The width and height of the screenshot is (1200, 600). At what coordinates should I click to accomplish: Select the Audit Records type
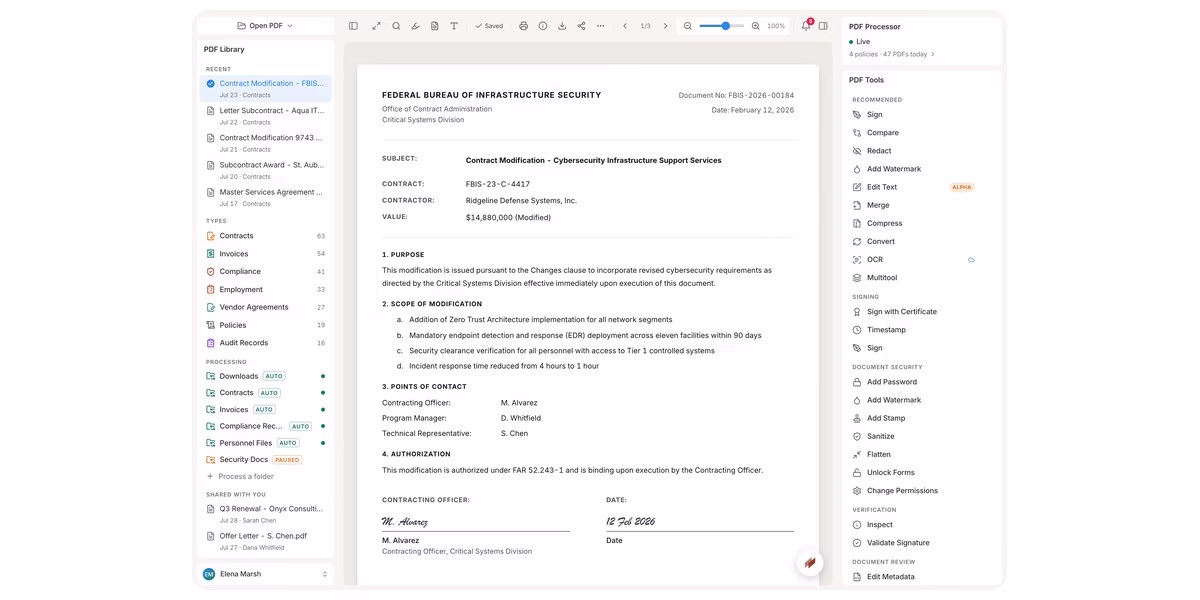pyautogui.click(x=265, y=343)
